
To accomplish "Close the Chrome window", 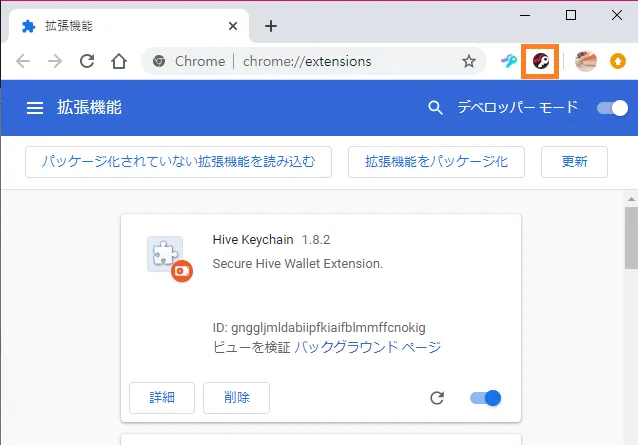I will pos(617,15).
